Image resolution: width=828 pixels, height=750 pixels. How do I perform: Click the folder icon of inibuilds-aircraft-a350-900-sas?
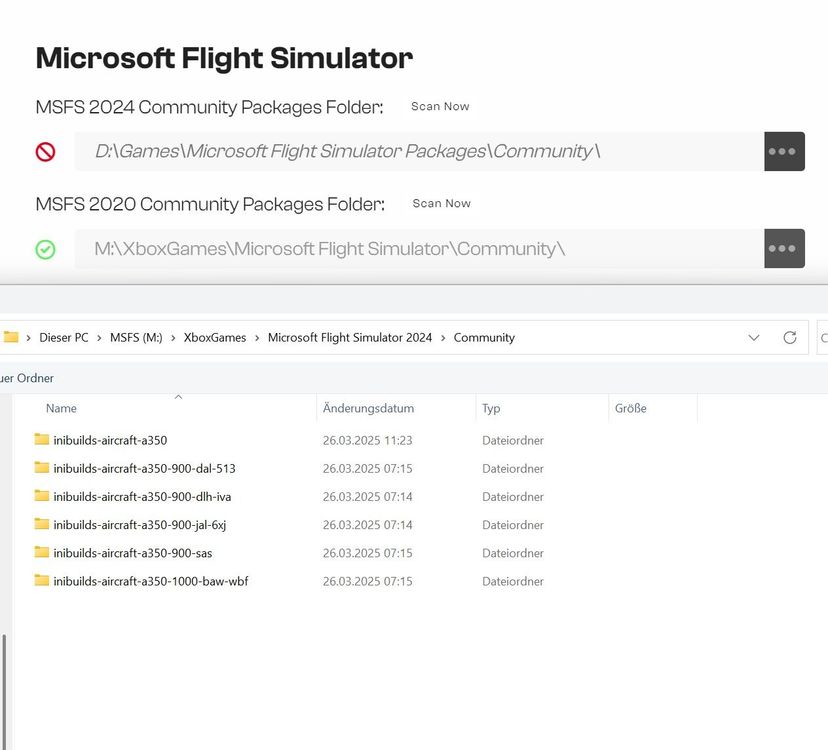tap(41, 553)
